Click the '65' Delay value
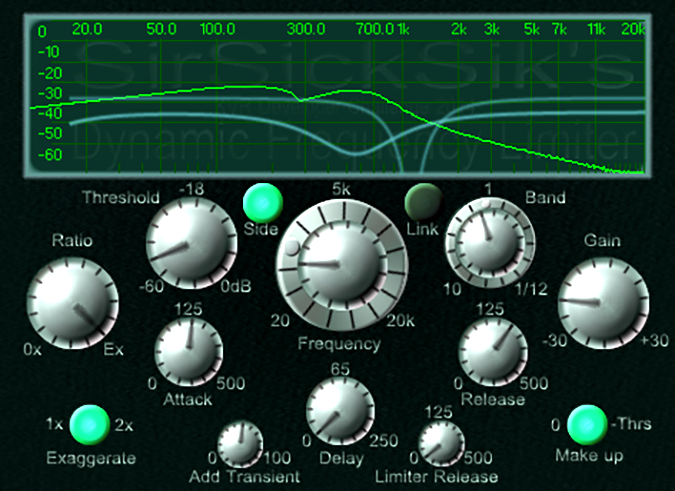 (x=340, y=369)
